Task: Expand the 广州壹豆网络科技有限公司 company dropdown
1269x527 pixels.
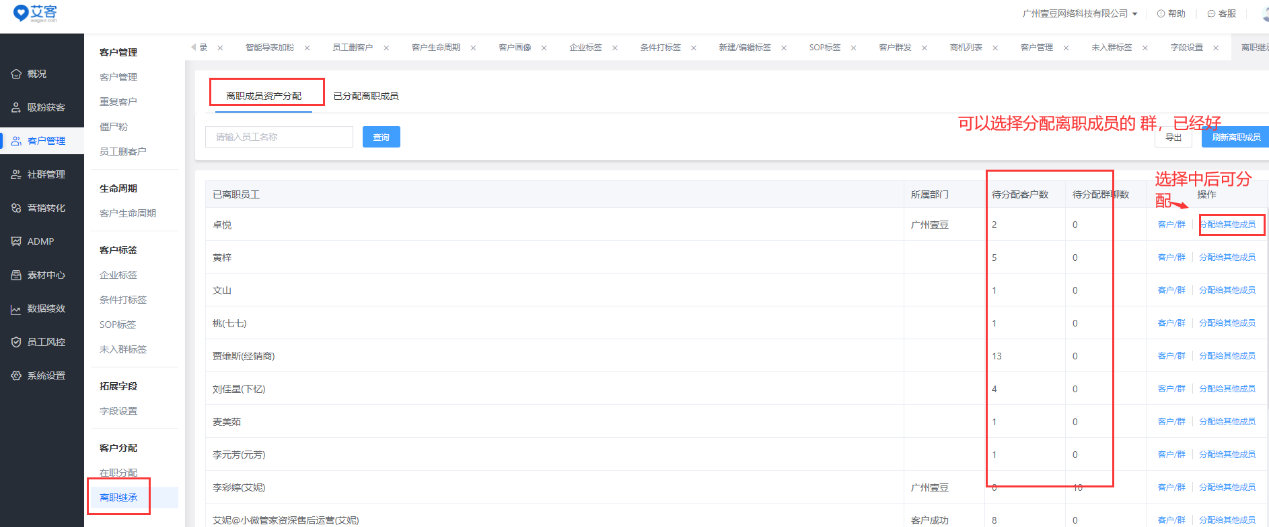Action: click(1080, 14)
